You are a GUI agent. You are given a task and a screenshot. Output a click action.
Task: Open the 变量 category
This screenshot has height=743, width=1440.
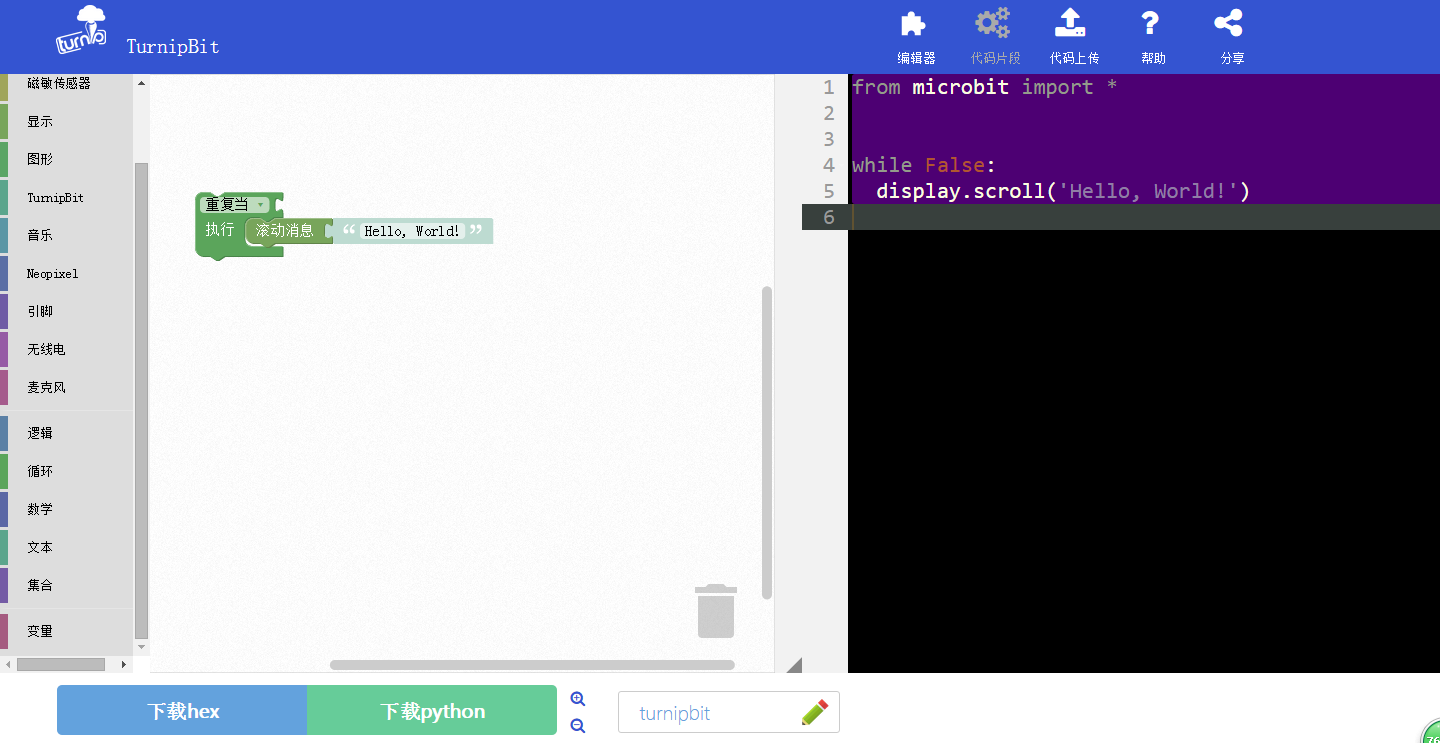tap(66, 632)
